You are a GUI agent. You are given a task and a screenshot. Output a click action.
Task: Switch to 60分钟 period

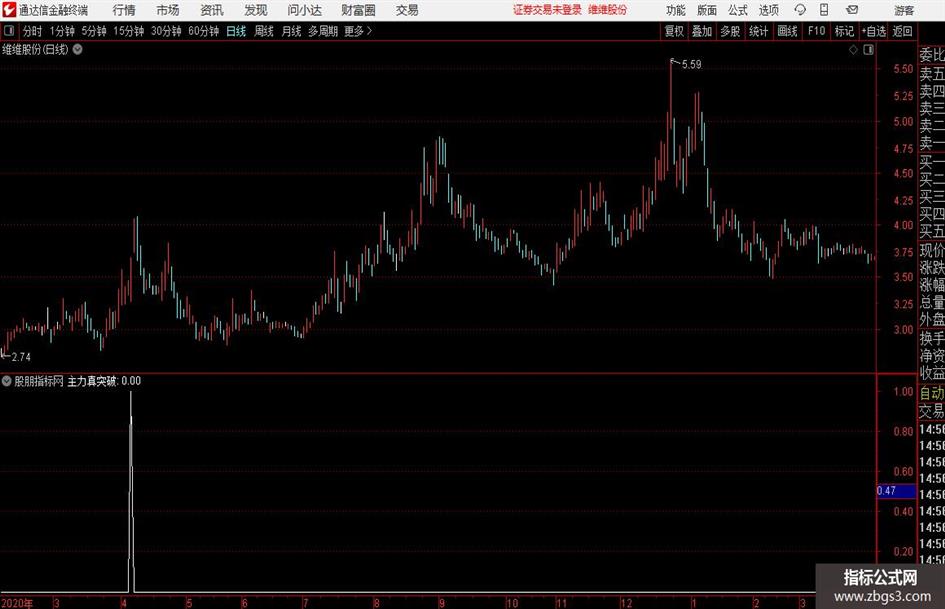(204, 31)
